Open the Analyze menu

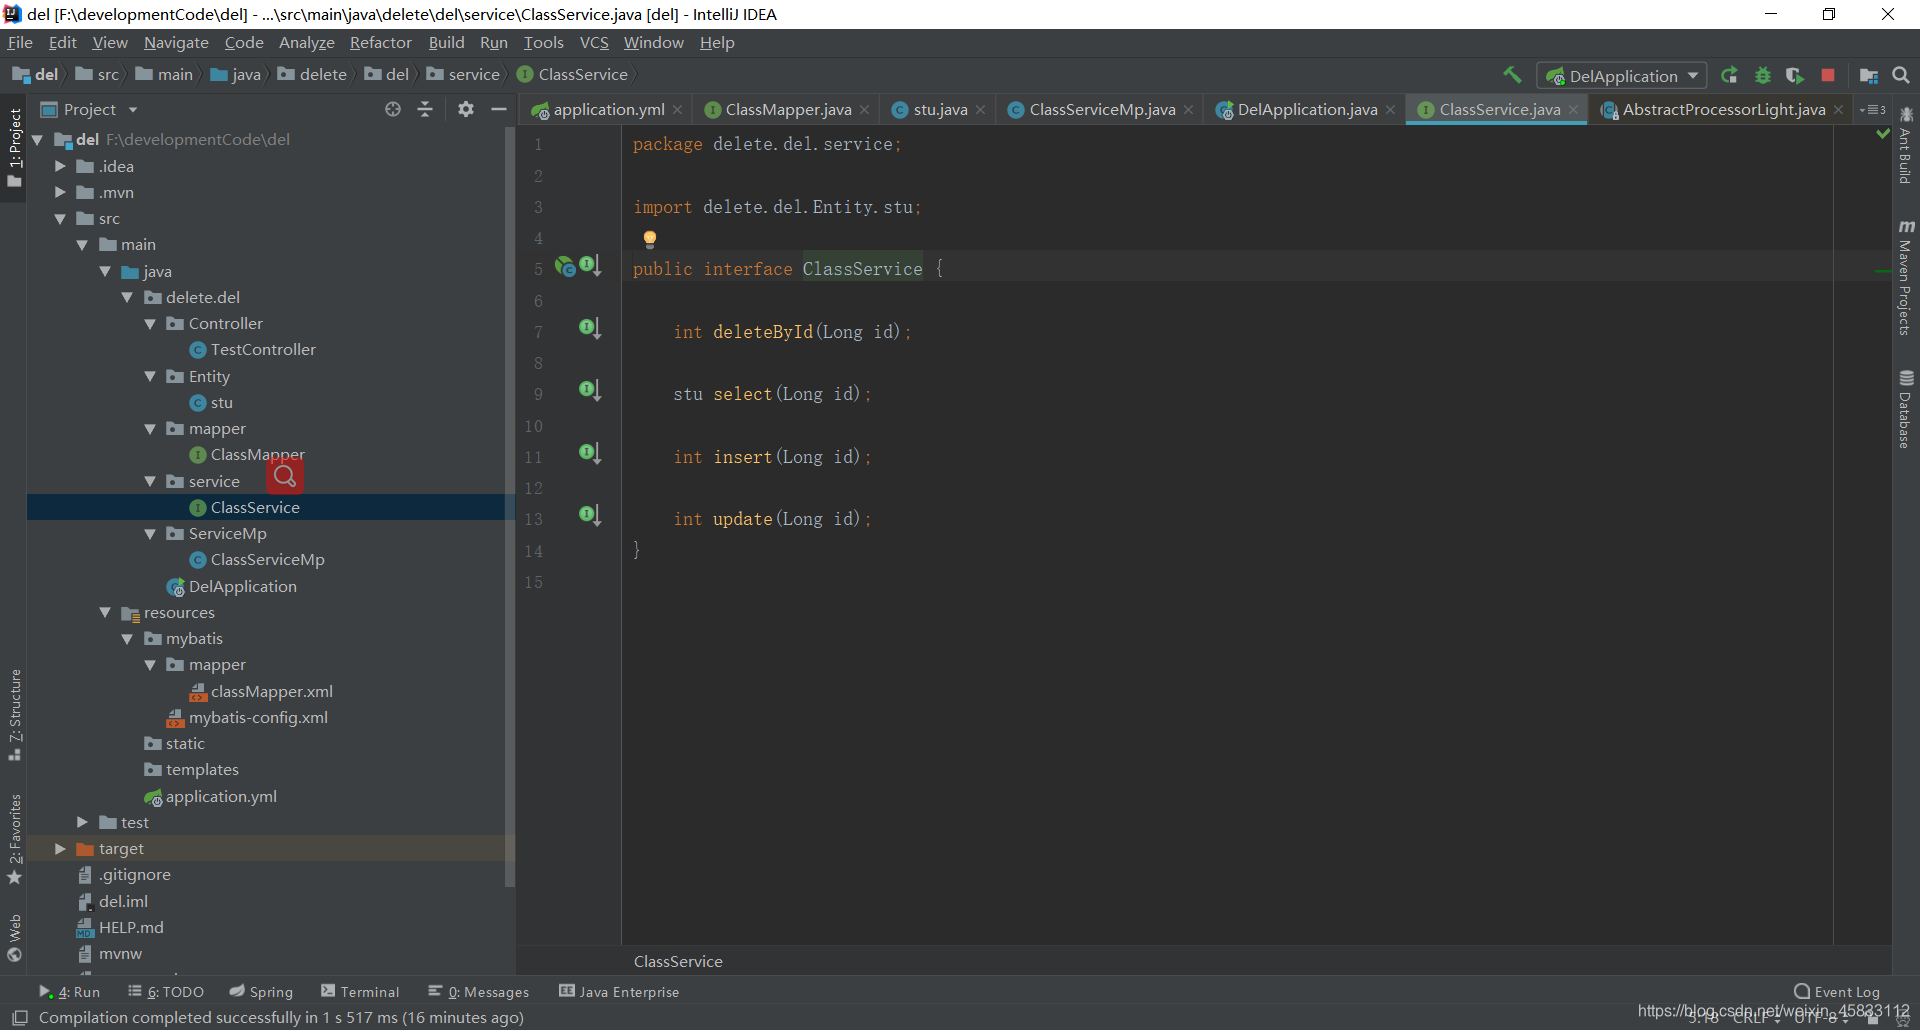(x=306, y=43)
